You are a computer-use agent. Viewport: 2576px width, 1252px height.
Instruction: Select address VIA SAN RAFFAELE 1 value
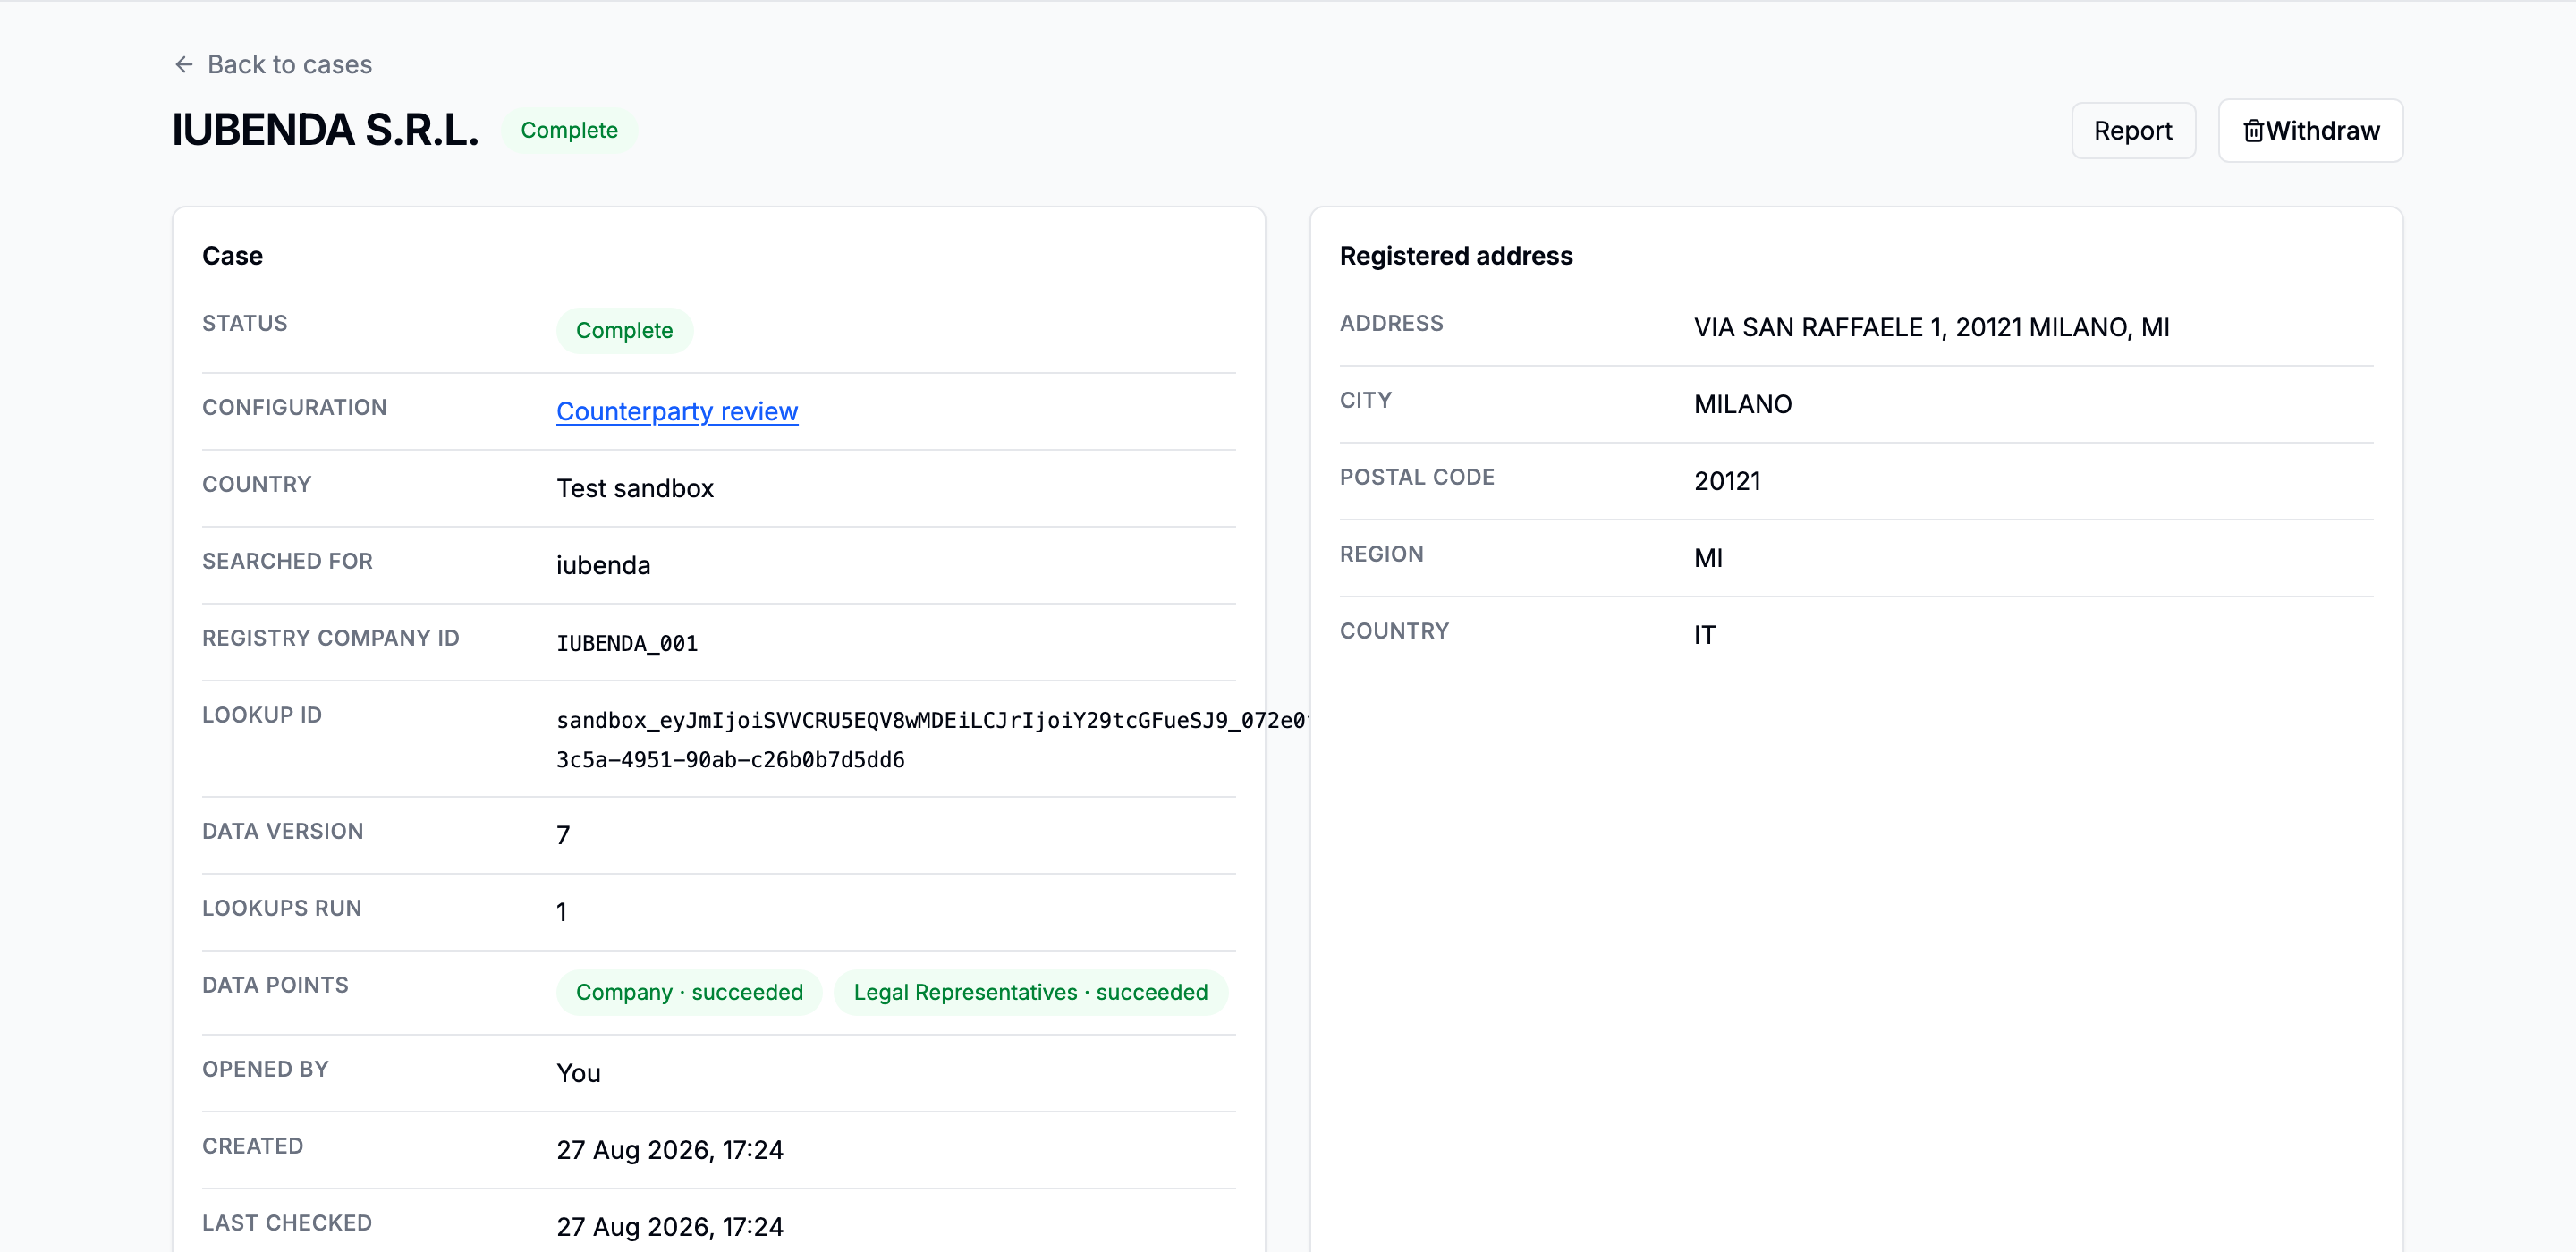tap(1931, 328)
